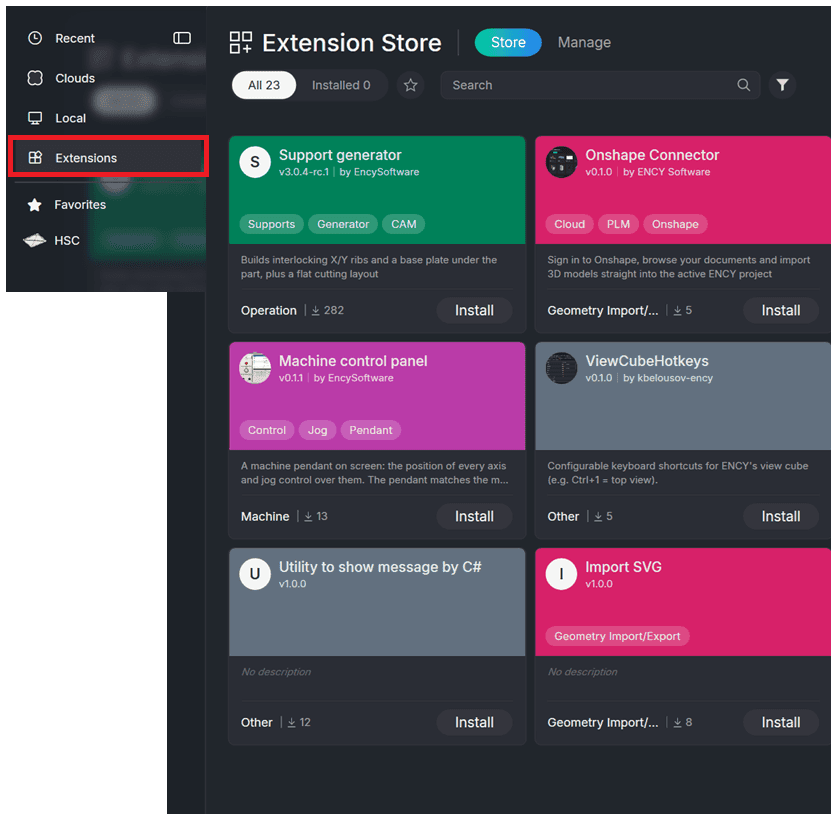This screenshot has width=836, height=814.
Task: Click the Extension Store grid icon
Action: coord(240,43)
